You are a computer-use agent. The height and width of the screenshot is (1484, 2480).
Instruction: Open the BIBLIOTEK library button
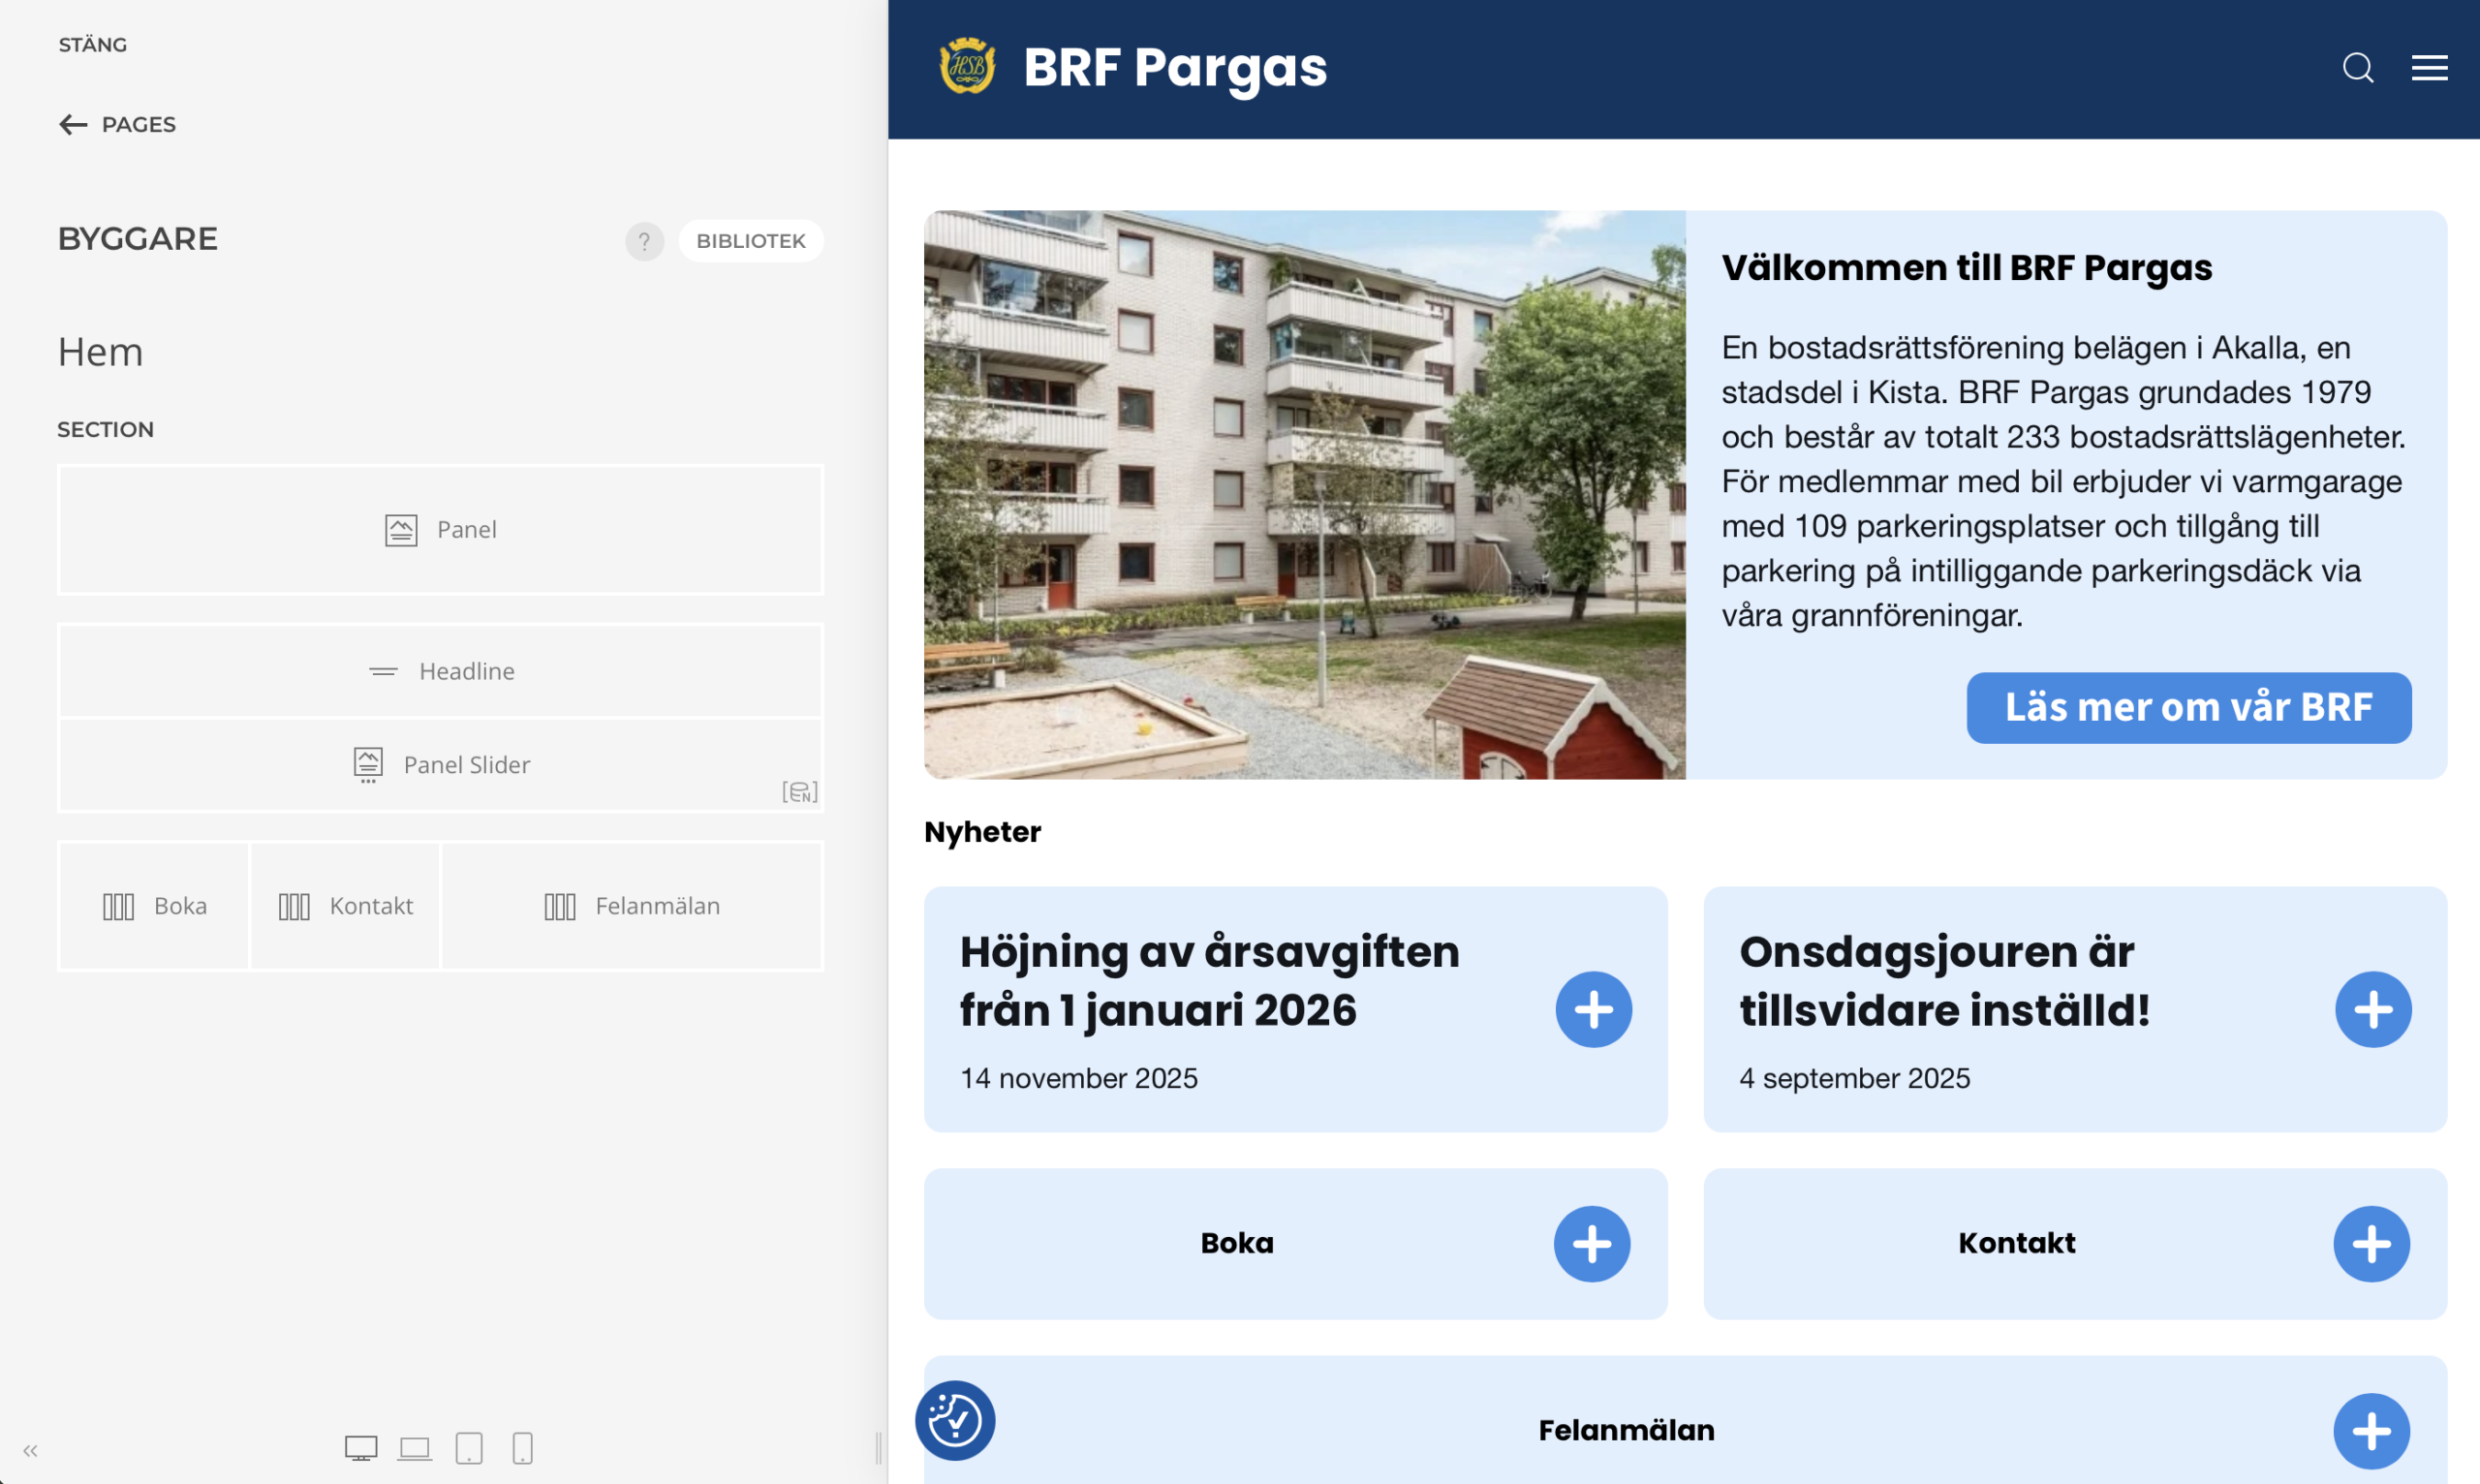pyautogui.click(x=751, y=241)
